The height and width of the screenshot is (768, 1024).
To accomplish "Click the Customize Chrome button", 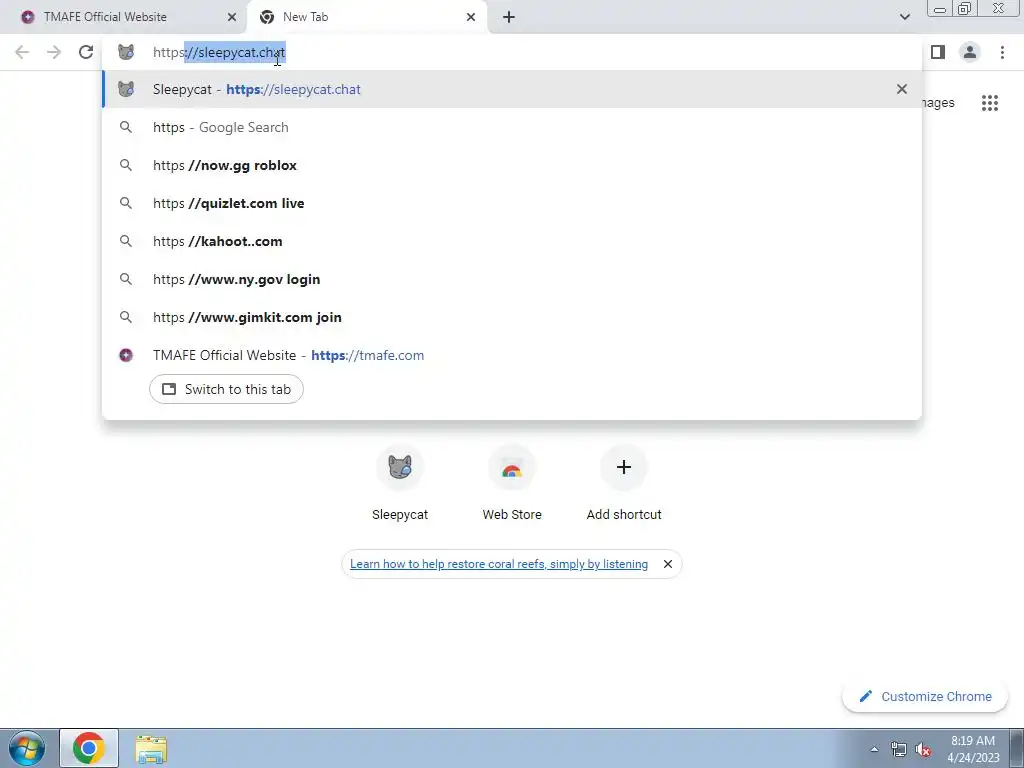I will pos(925,697).
